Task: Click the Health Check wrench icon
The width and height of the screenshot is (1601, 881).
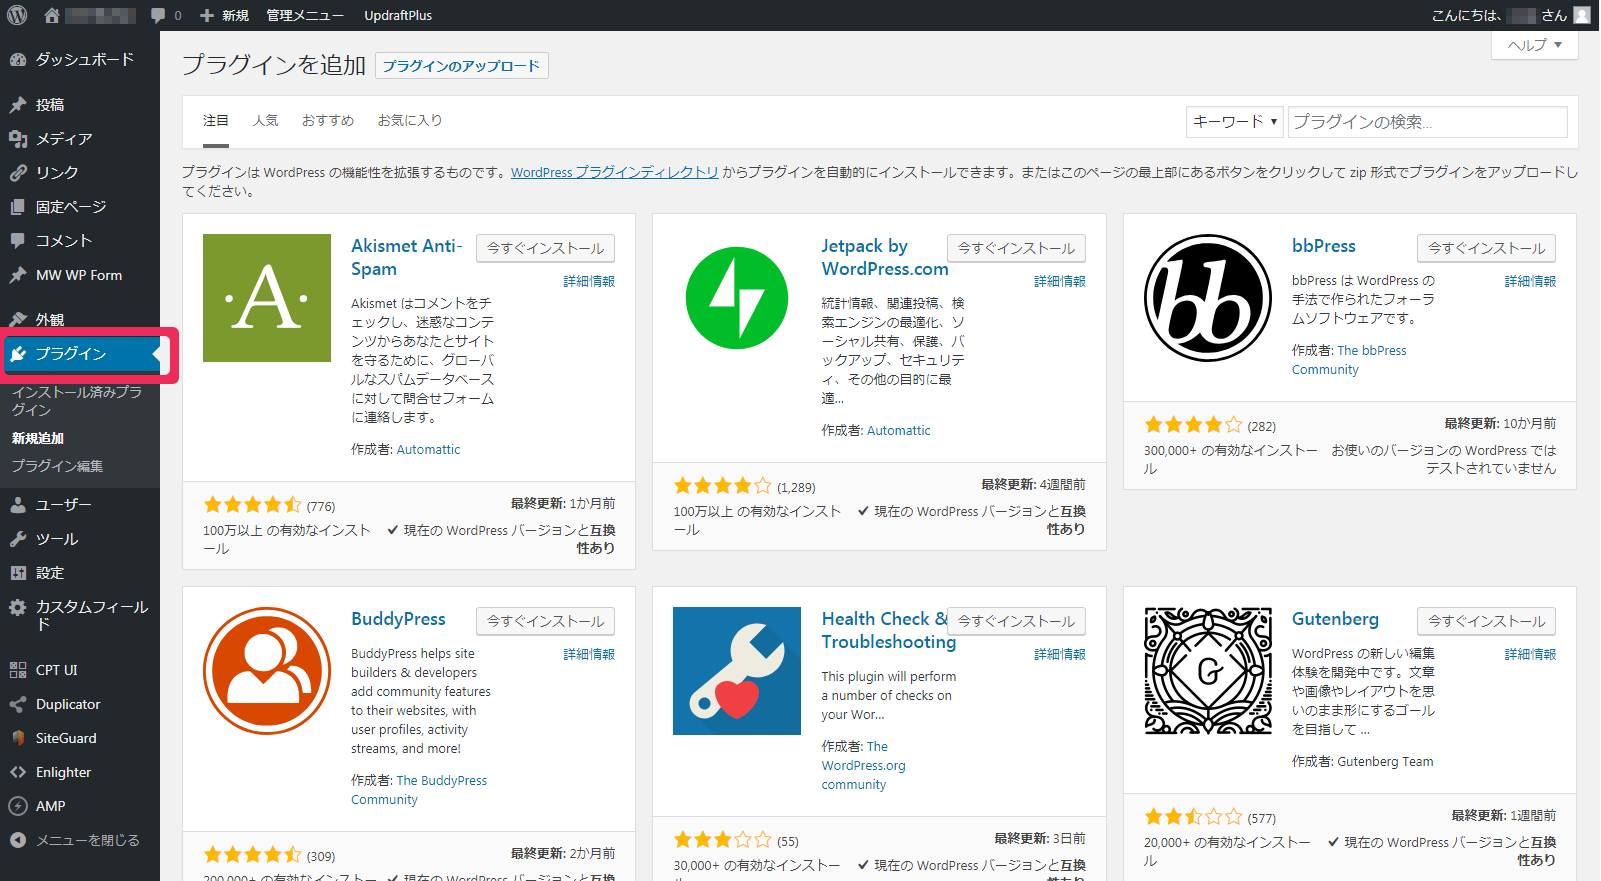Action: point(737,671)
